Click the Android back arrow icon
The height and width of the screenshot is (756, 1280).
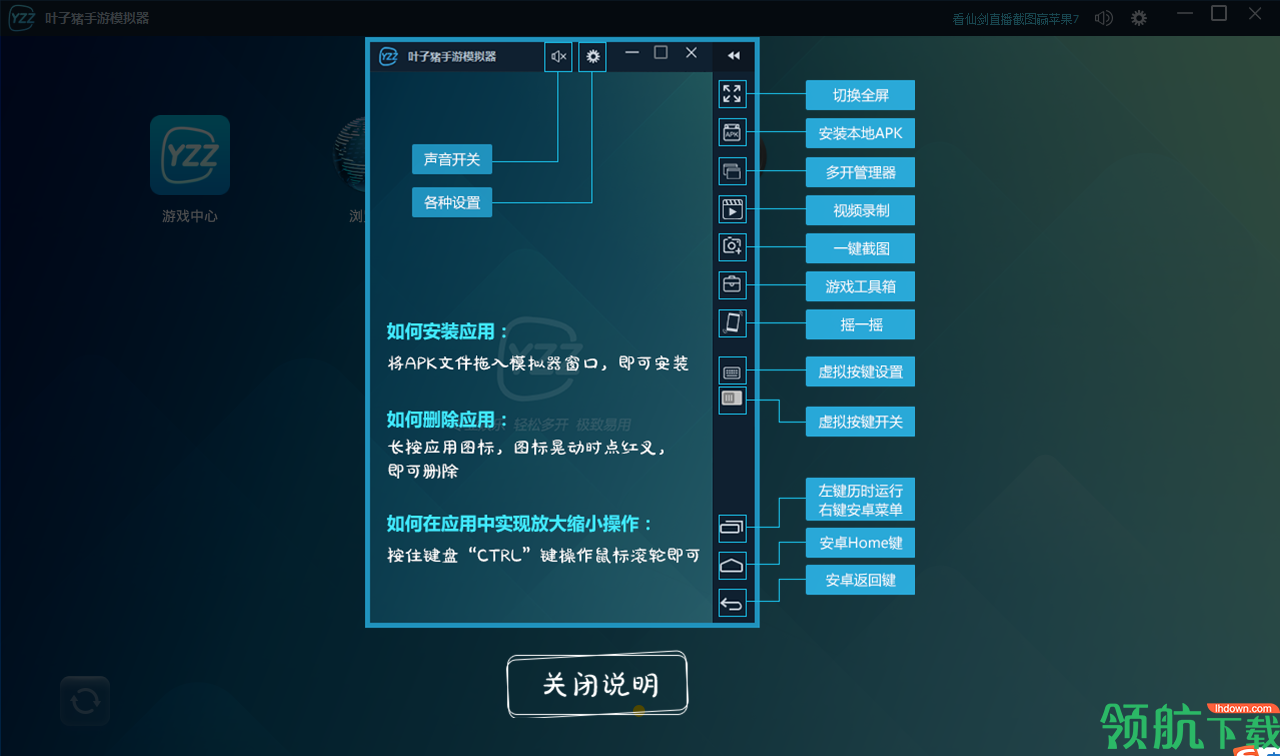732,603
